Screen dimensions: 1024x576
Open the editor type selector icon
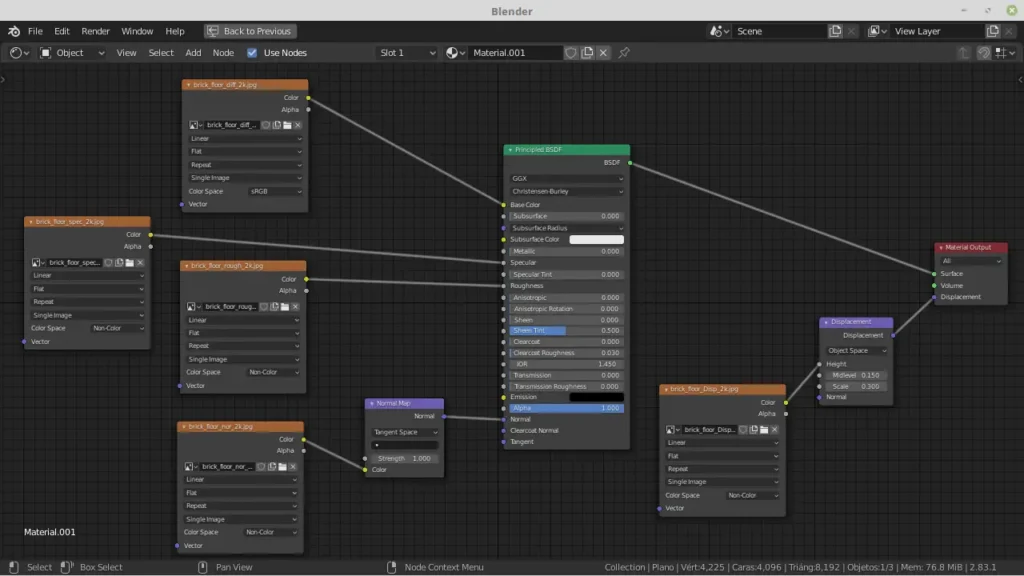(x=19, y=53)
